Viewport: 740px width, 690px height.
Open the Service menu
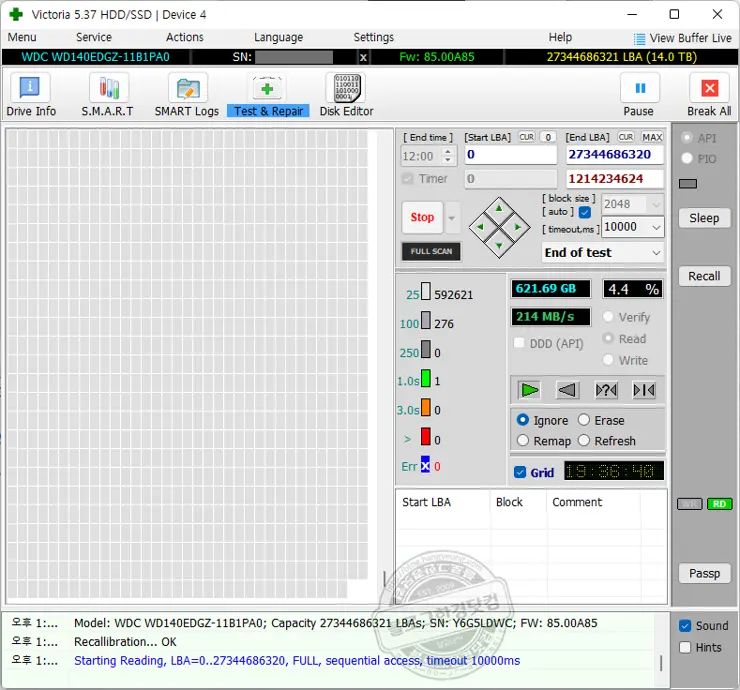coord(94,37)
